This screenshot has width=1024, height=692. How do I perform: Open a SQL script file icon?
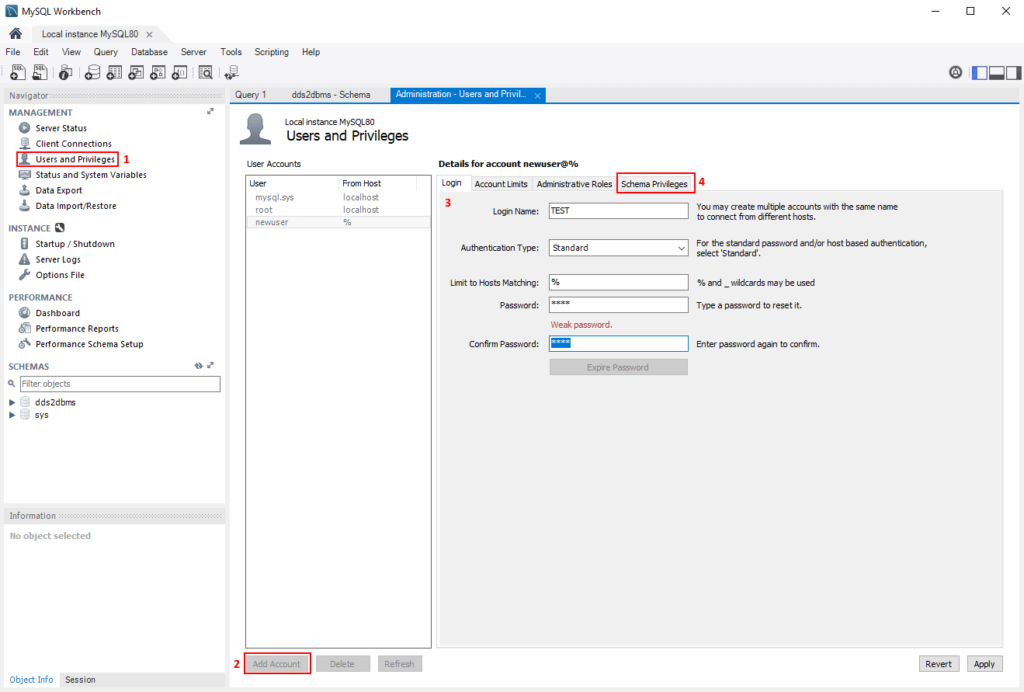coord(40,72)
